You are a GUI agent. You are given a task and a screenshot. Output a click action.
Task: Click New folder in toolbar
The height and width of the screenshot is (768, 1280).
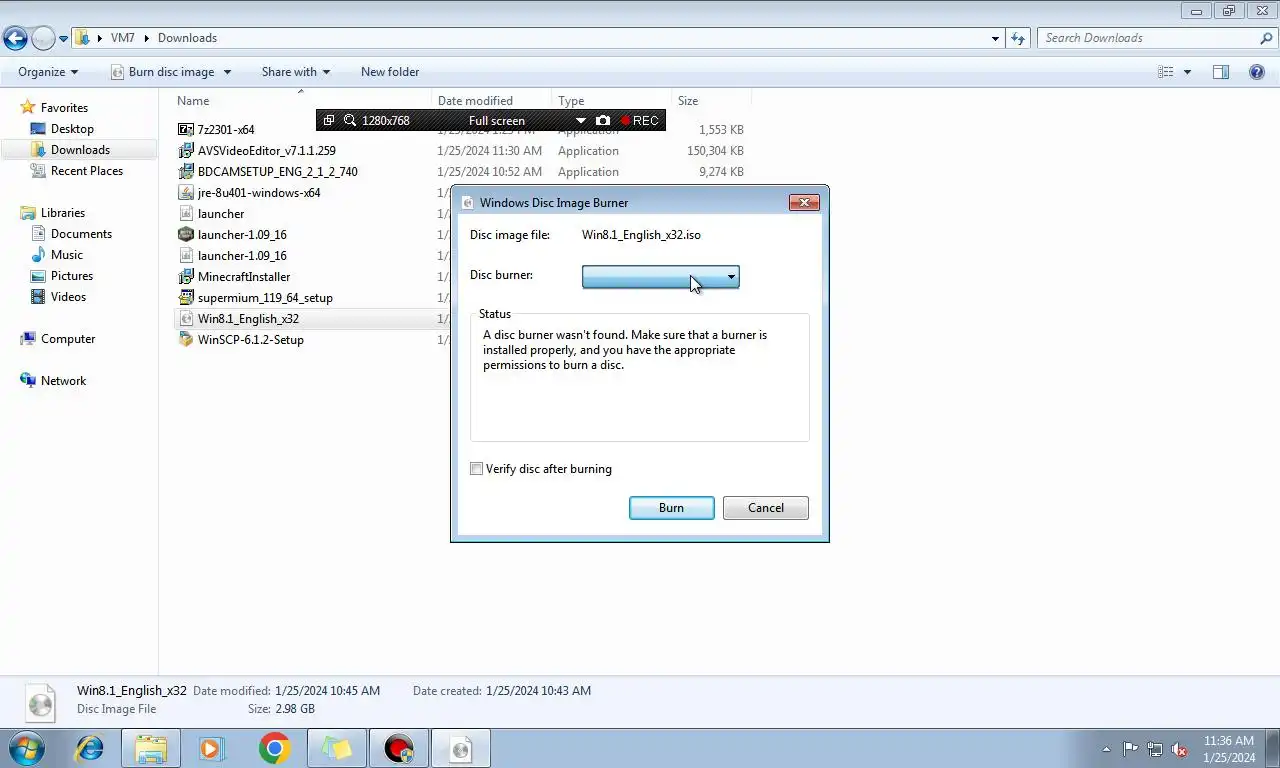point(390,72)
